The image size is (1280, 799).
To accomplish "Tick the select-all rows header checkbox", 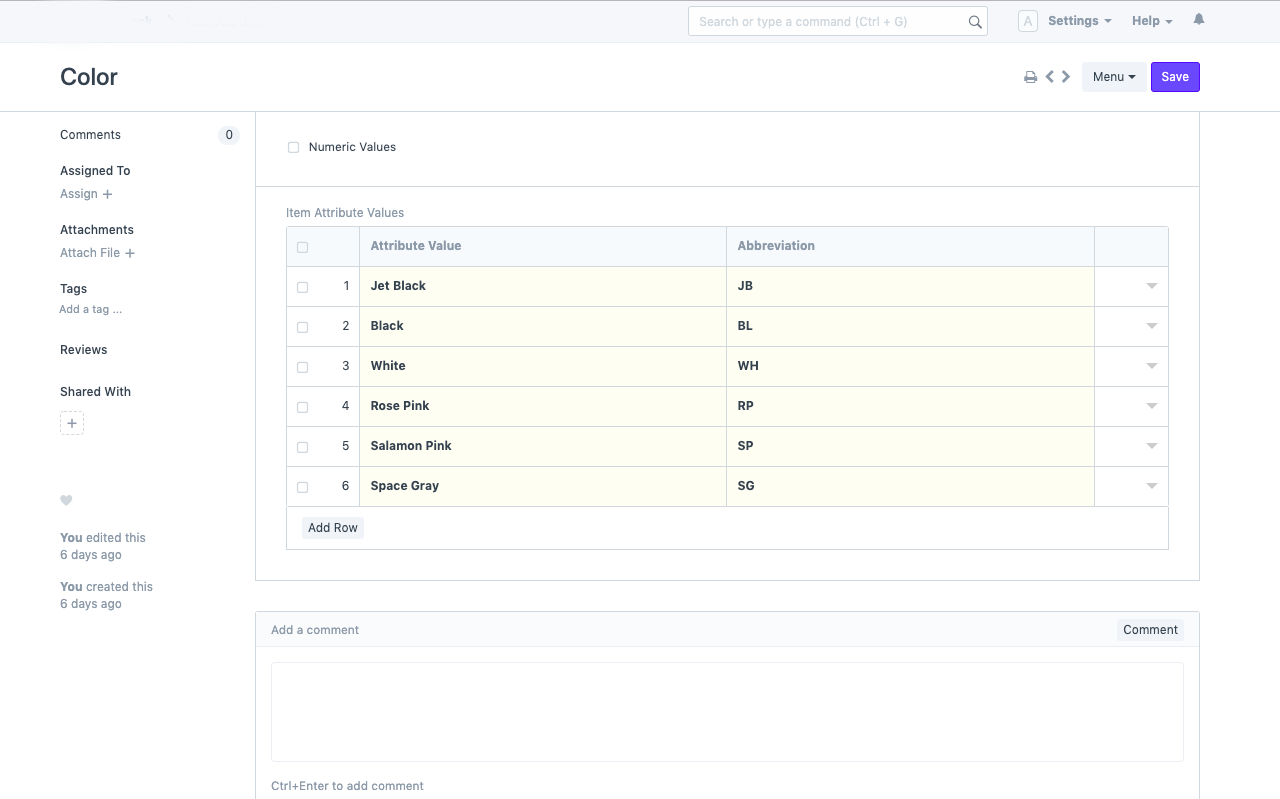I will [x=302, y=247].
